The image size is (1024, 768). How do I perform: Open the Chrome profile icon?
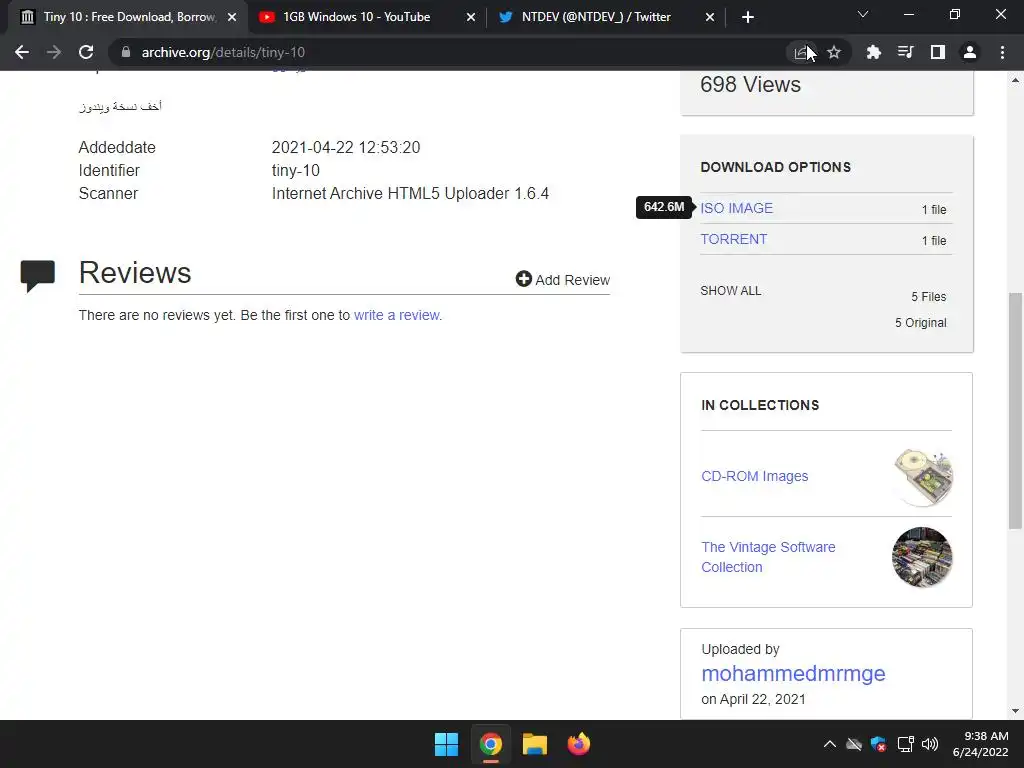coord(970,52)
